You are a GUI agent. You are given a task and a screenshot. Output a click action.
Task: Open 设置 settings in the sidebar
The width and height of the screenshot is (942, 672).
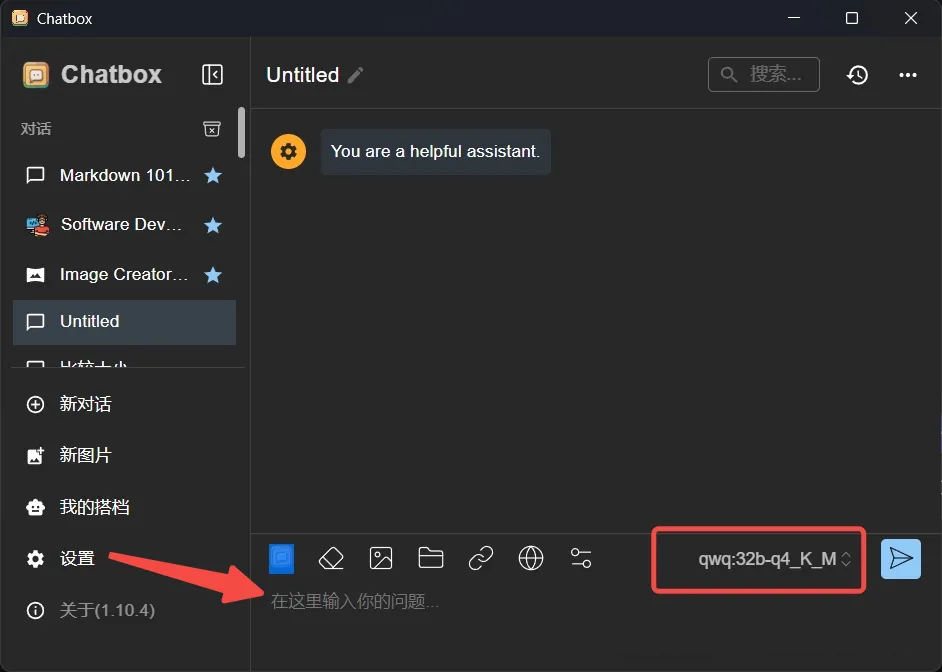(77, 559)
